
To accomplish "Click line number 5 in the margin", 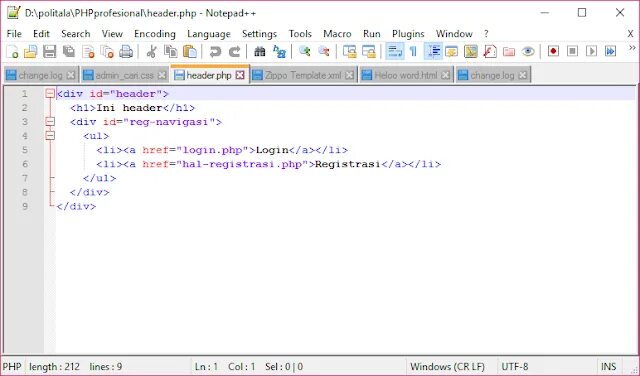I will (25, 150).
